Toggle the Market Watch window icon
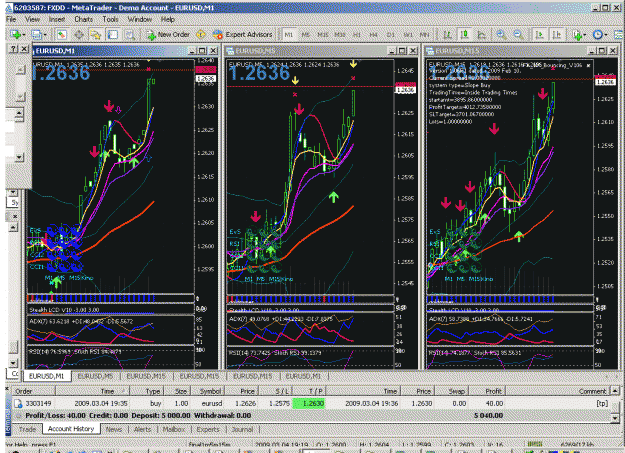The image size is (625, 453). (x=61, y=35)
